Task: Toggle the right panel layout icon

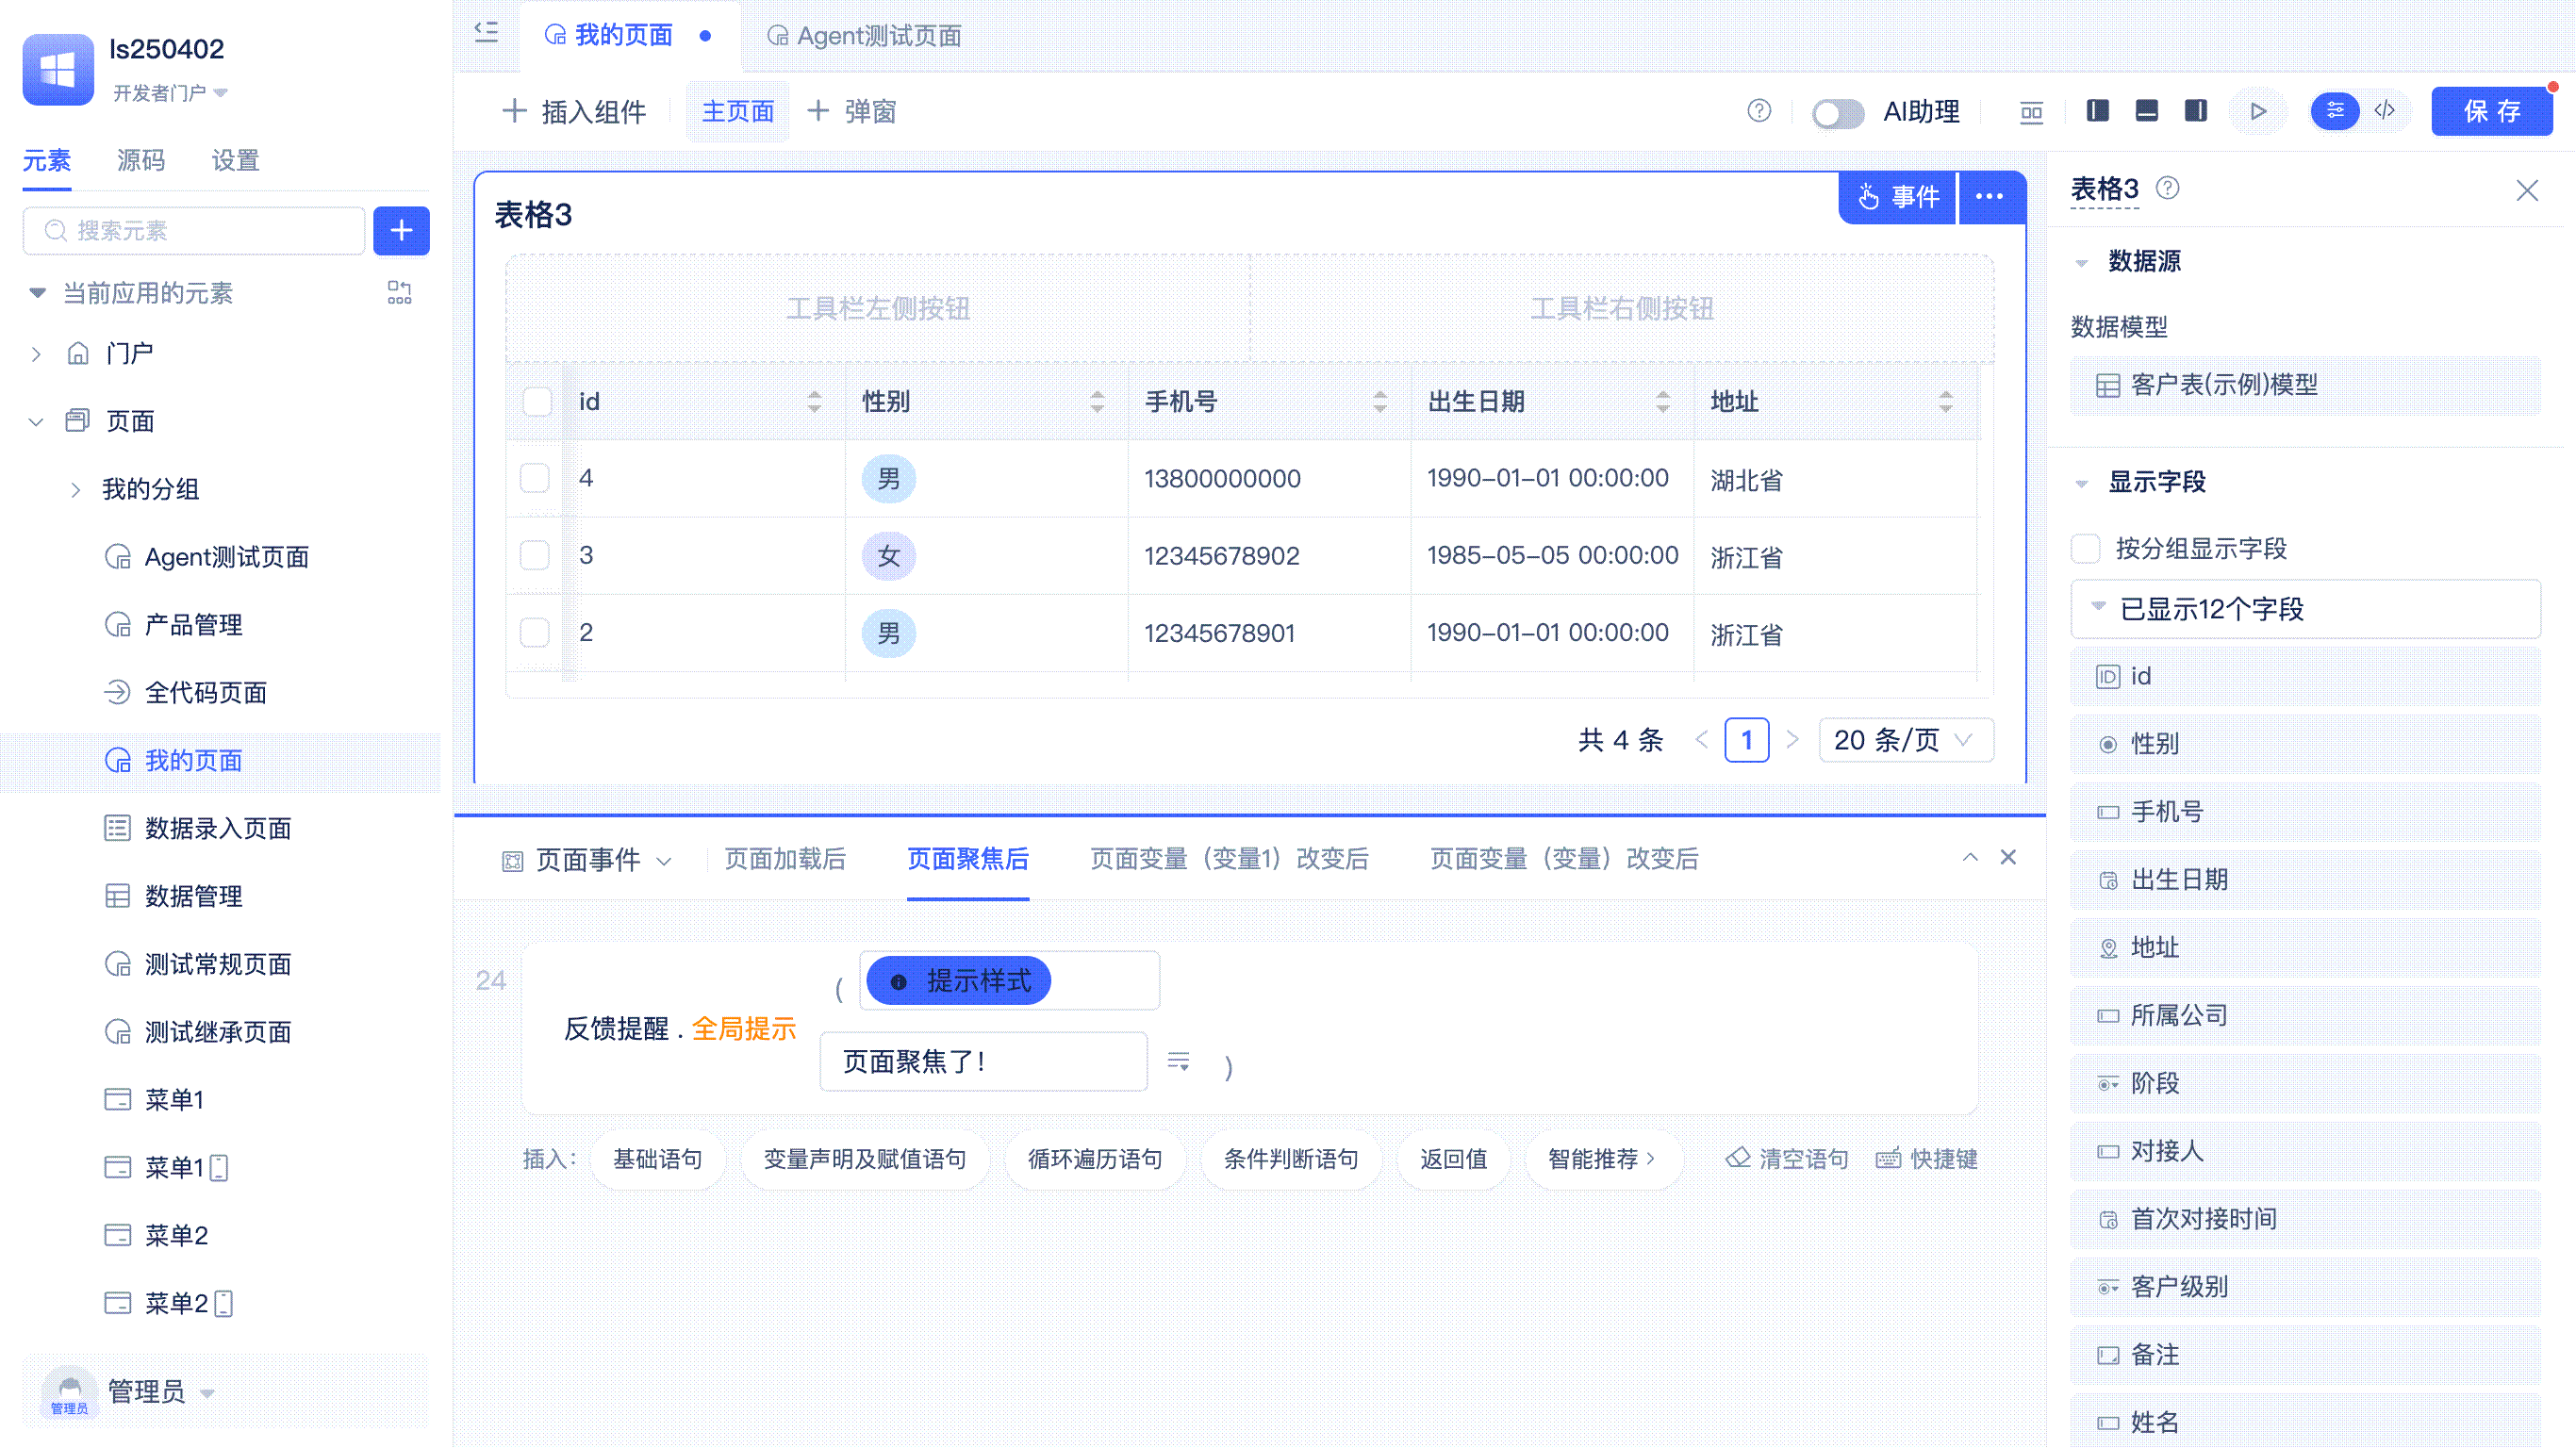Action: click(2196, 111)
